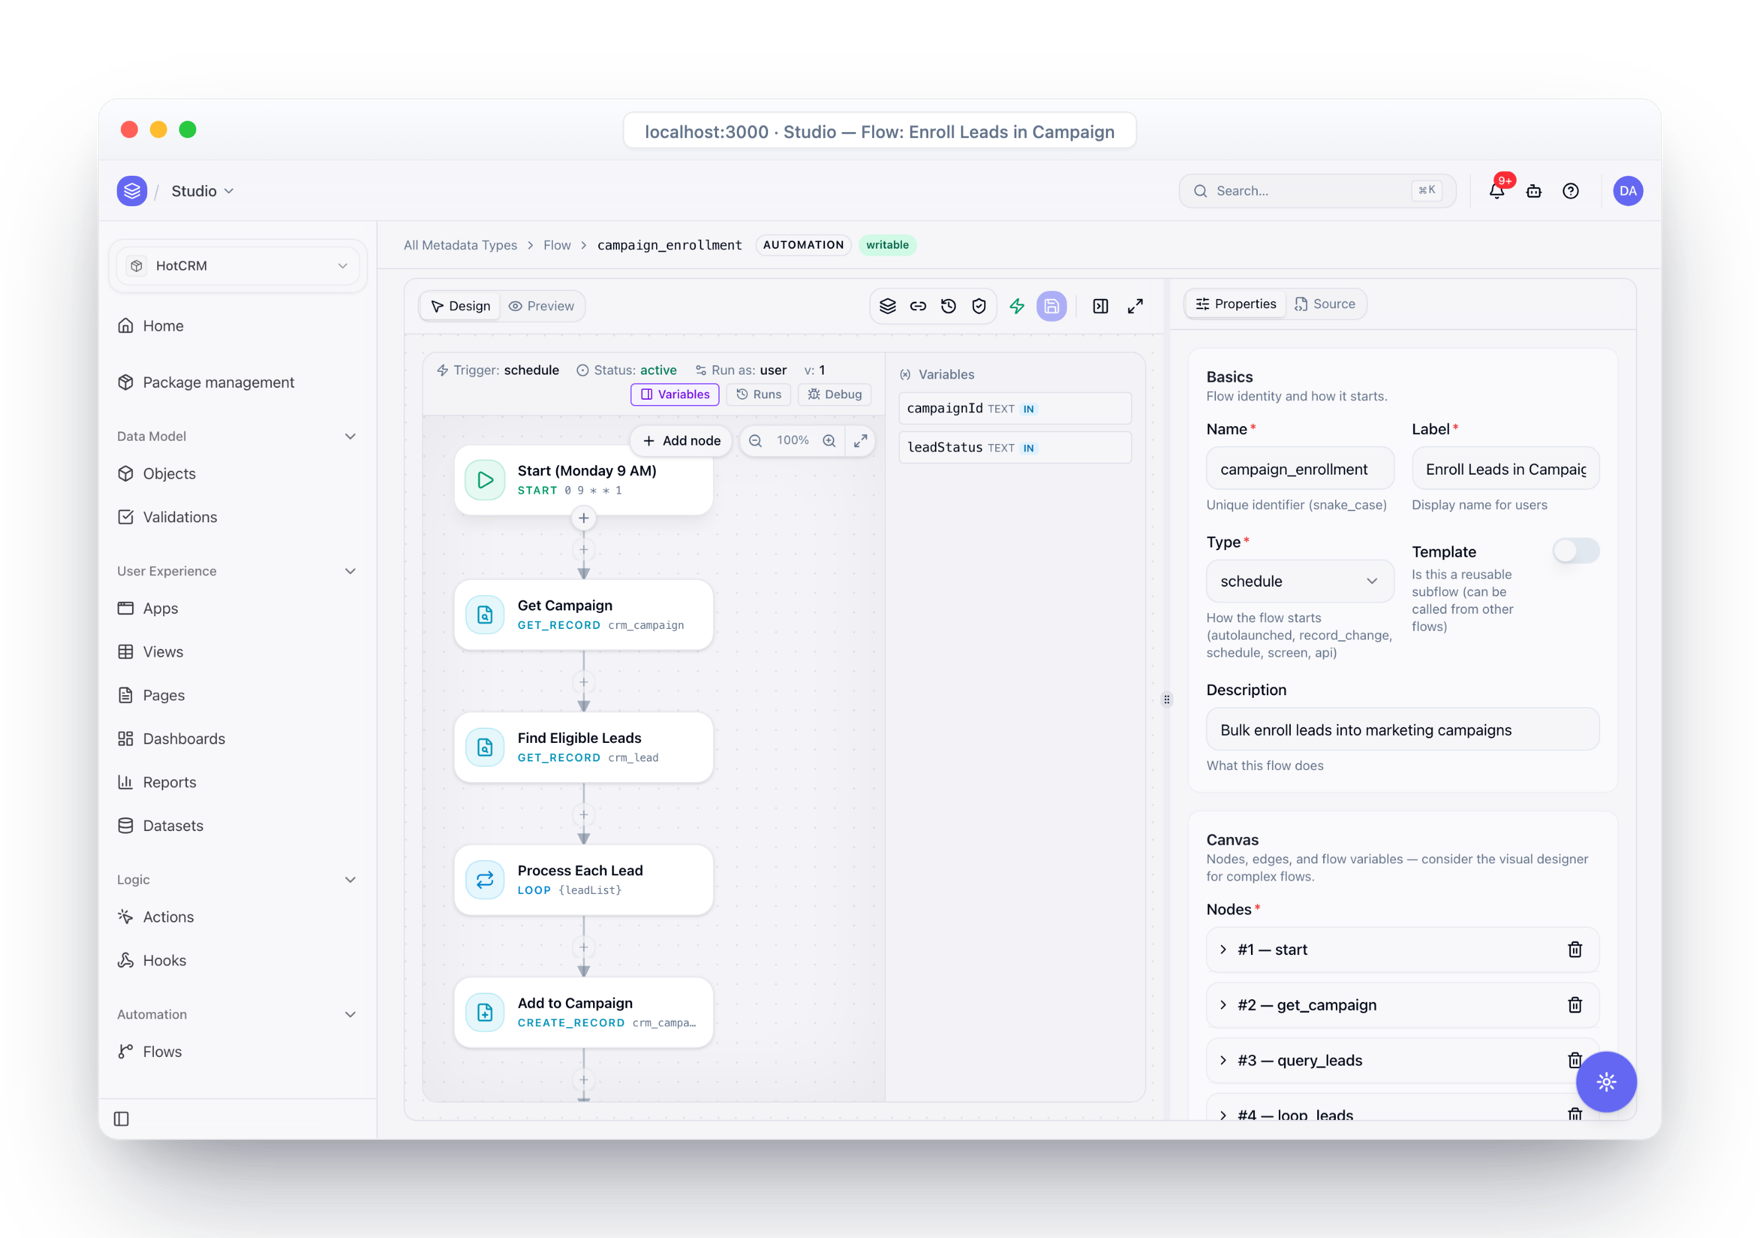Collapse the sidebar with bottom panel icon
This screenshot has width=1760, height=1238.
(122, 1119)
